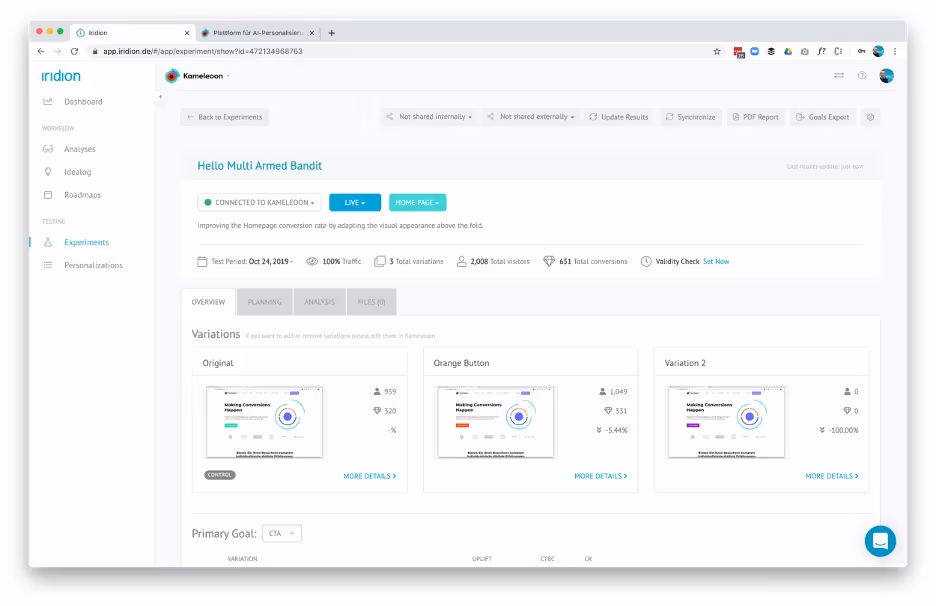This screenshot has height=606, width=936.
Task: Open Dashboard in the sidebar
Action: (83, 101)
